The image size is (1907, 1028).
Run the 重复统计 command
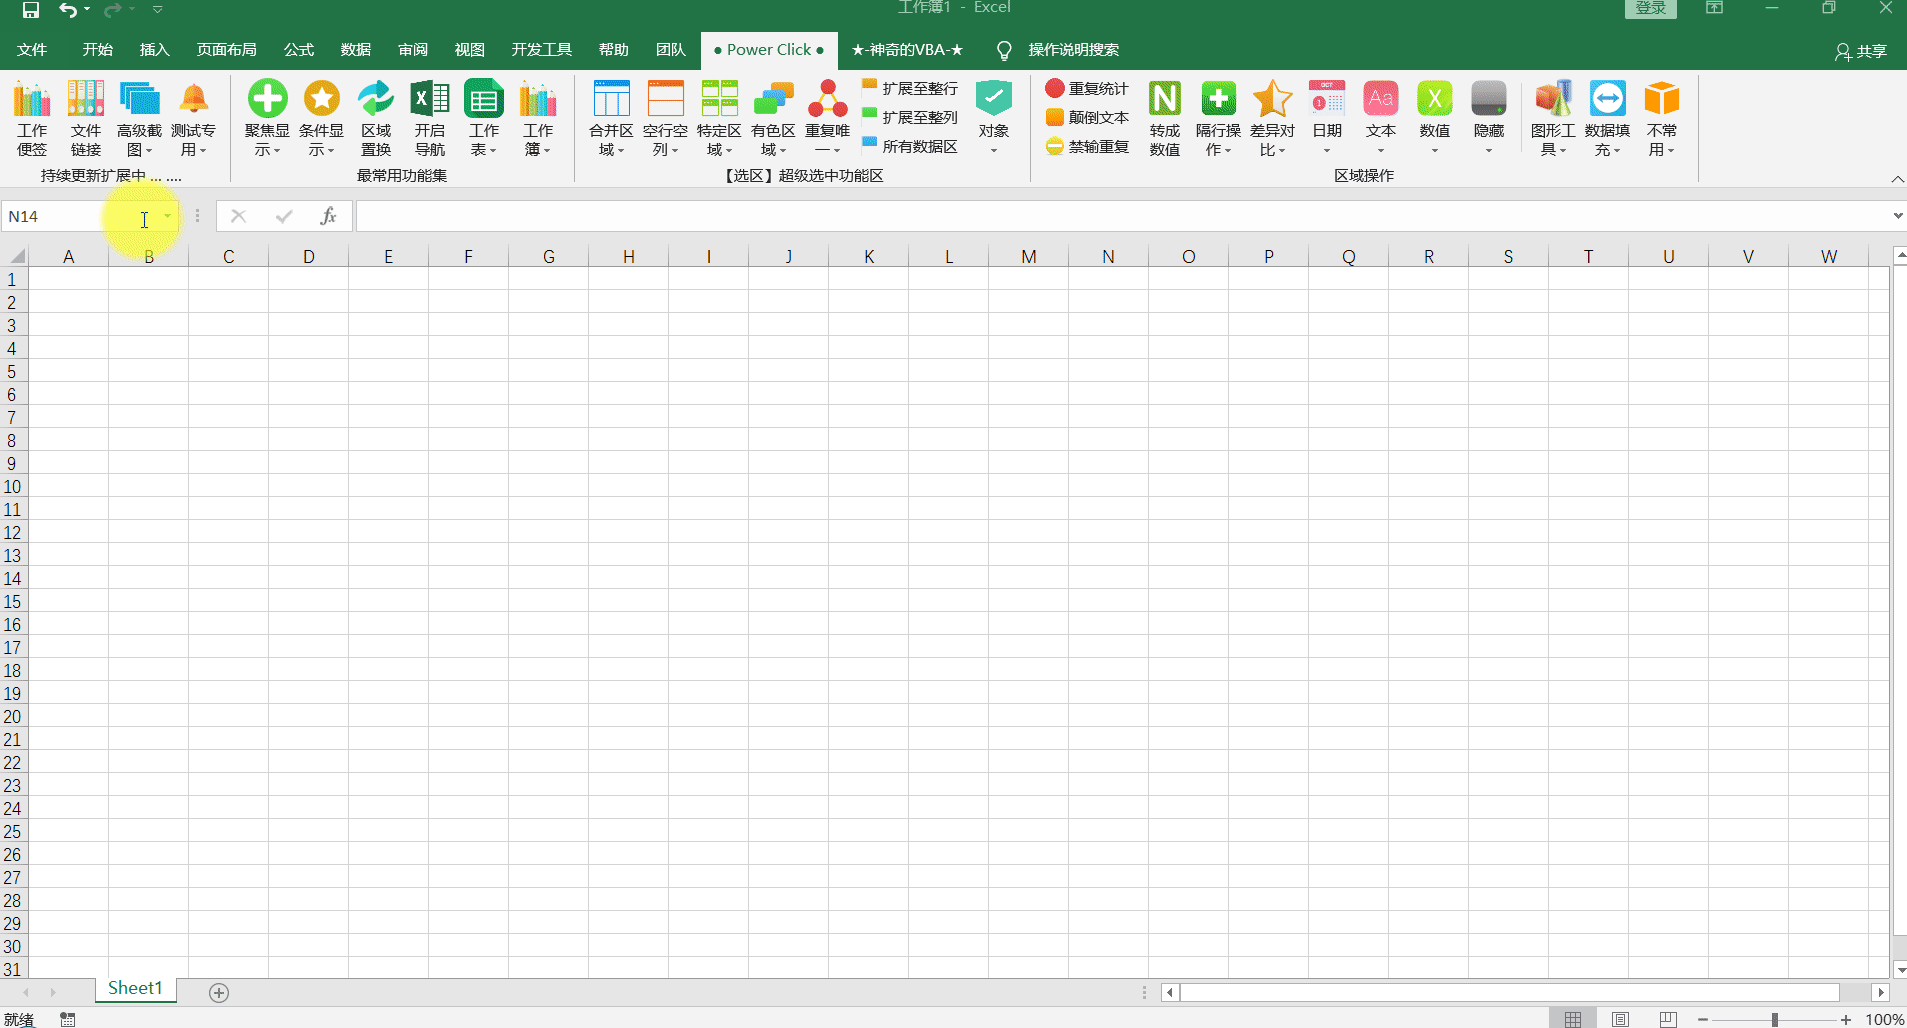(x=1087, y=88)
